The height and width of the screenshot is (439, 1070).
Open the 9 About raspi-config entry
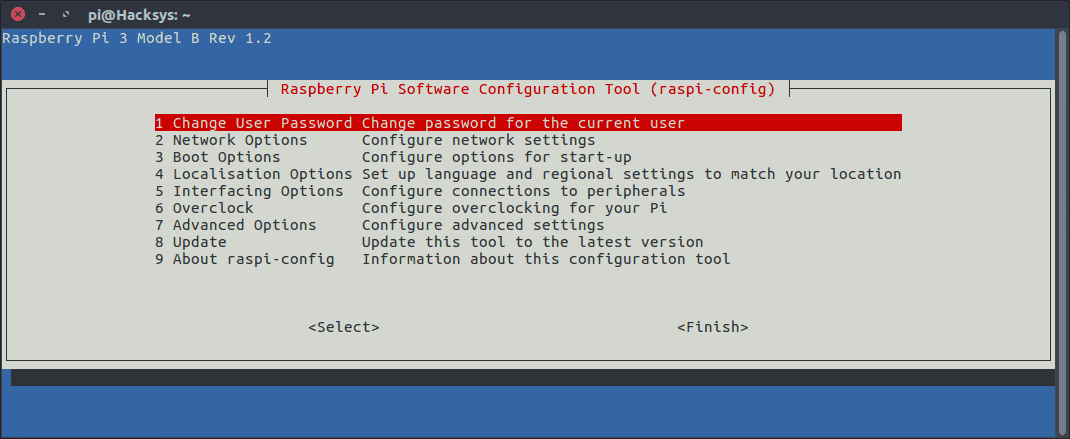tap(244, 259)
